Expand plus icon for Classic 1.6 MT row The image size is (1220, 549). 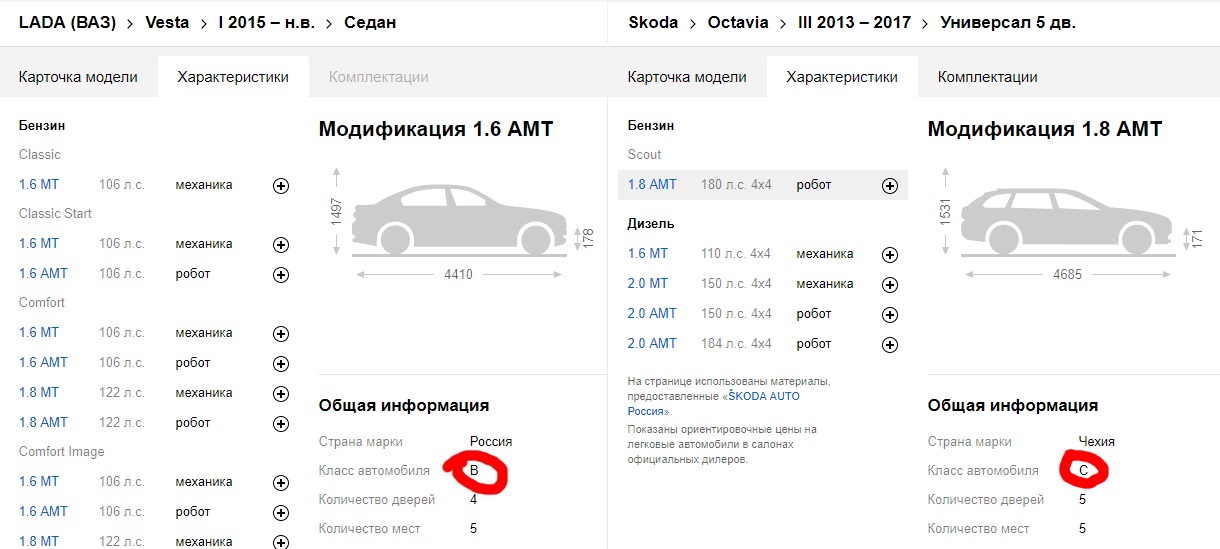[x=281, y=186]
